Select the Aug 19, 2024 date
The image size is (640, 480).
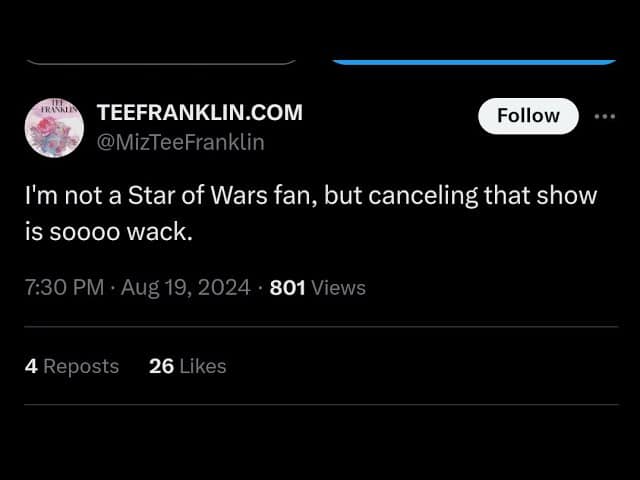184,288
